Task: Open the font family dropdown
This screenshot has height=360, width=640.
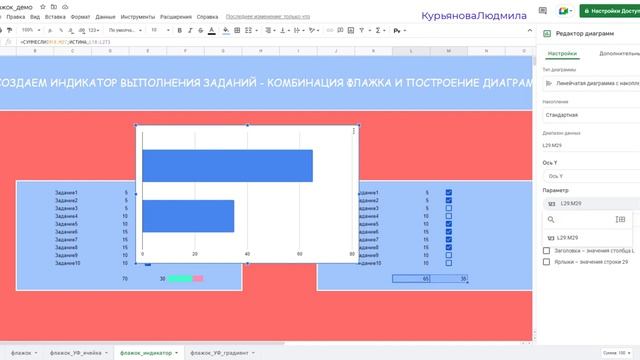Action: coord(125,30)
